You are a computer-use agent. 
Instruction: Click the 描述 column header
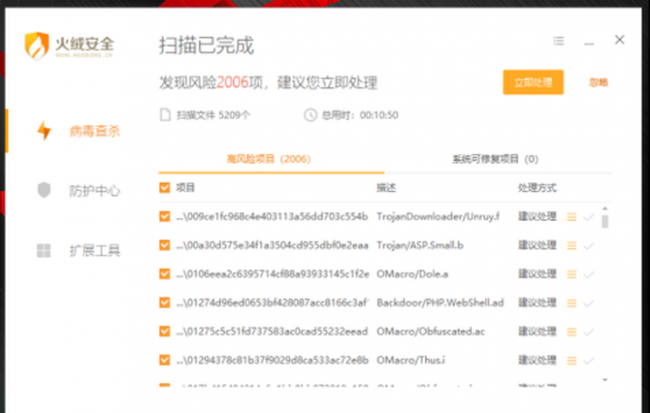point(386,188)
